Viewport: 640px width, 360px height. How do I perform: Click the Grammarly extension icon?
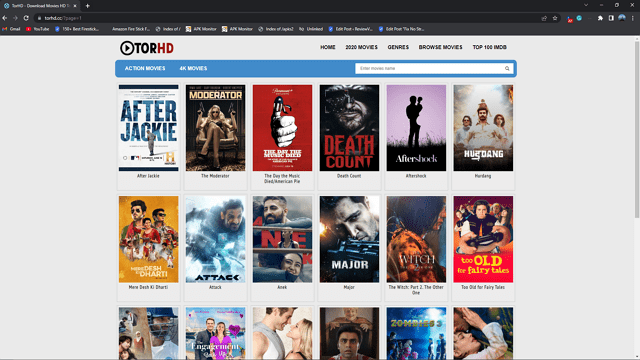click(x=579, y=18)
